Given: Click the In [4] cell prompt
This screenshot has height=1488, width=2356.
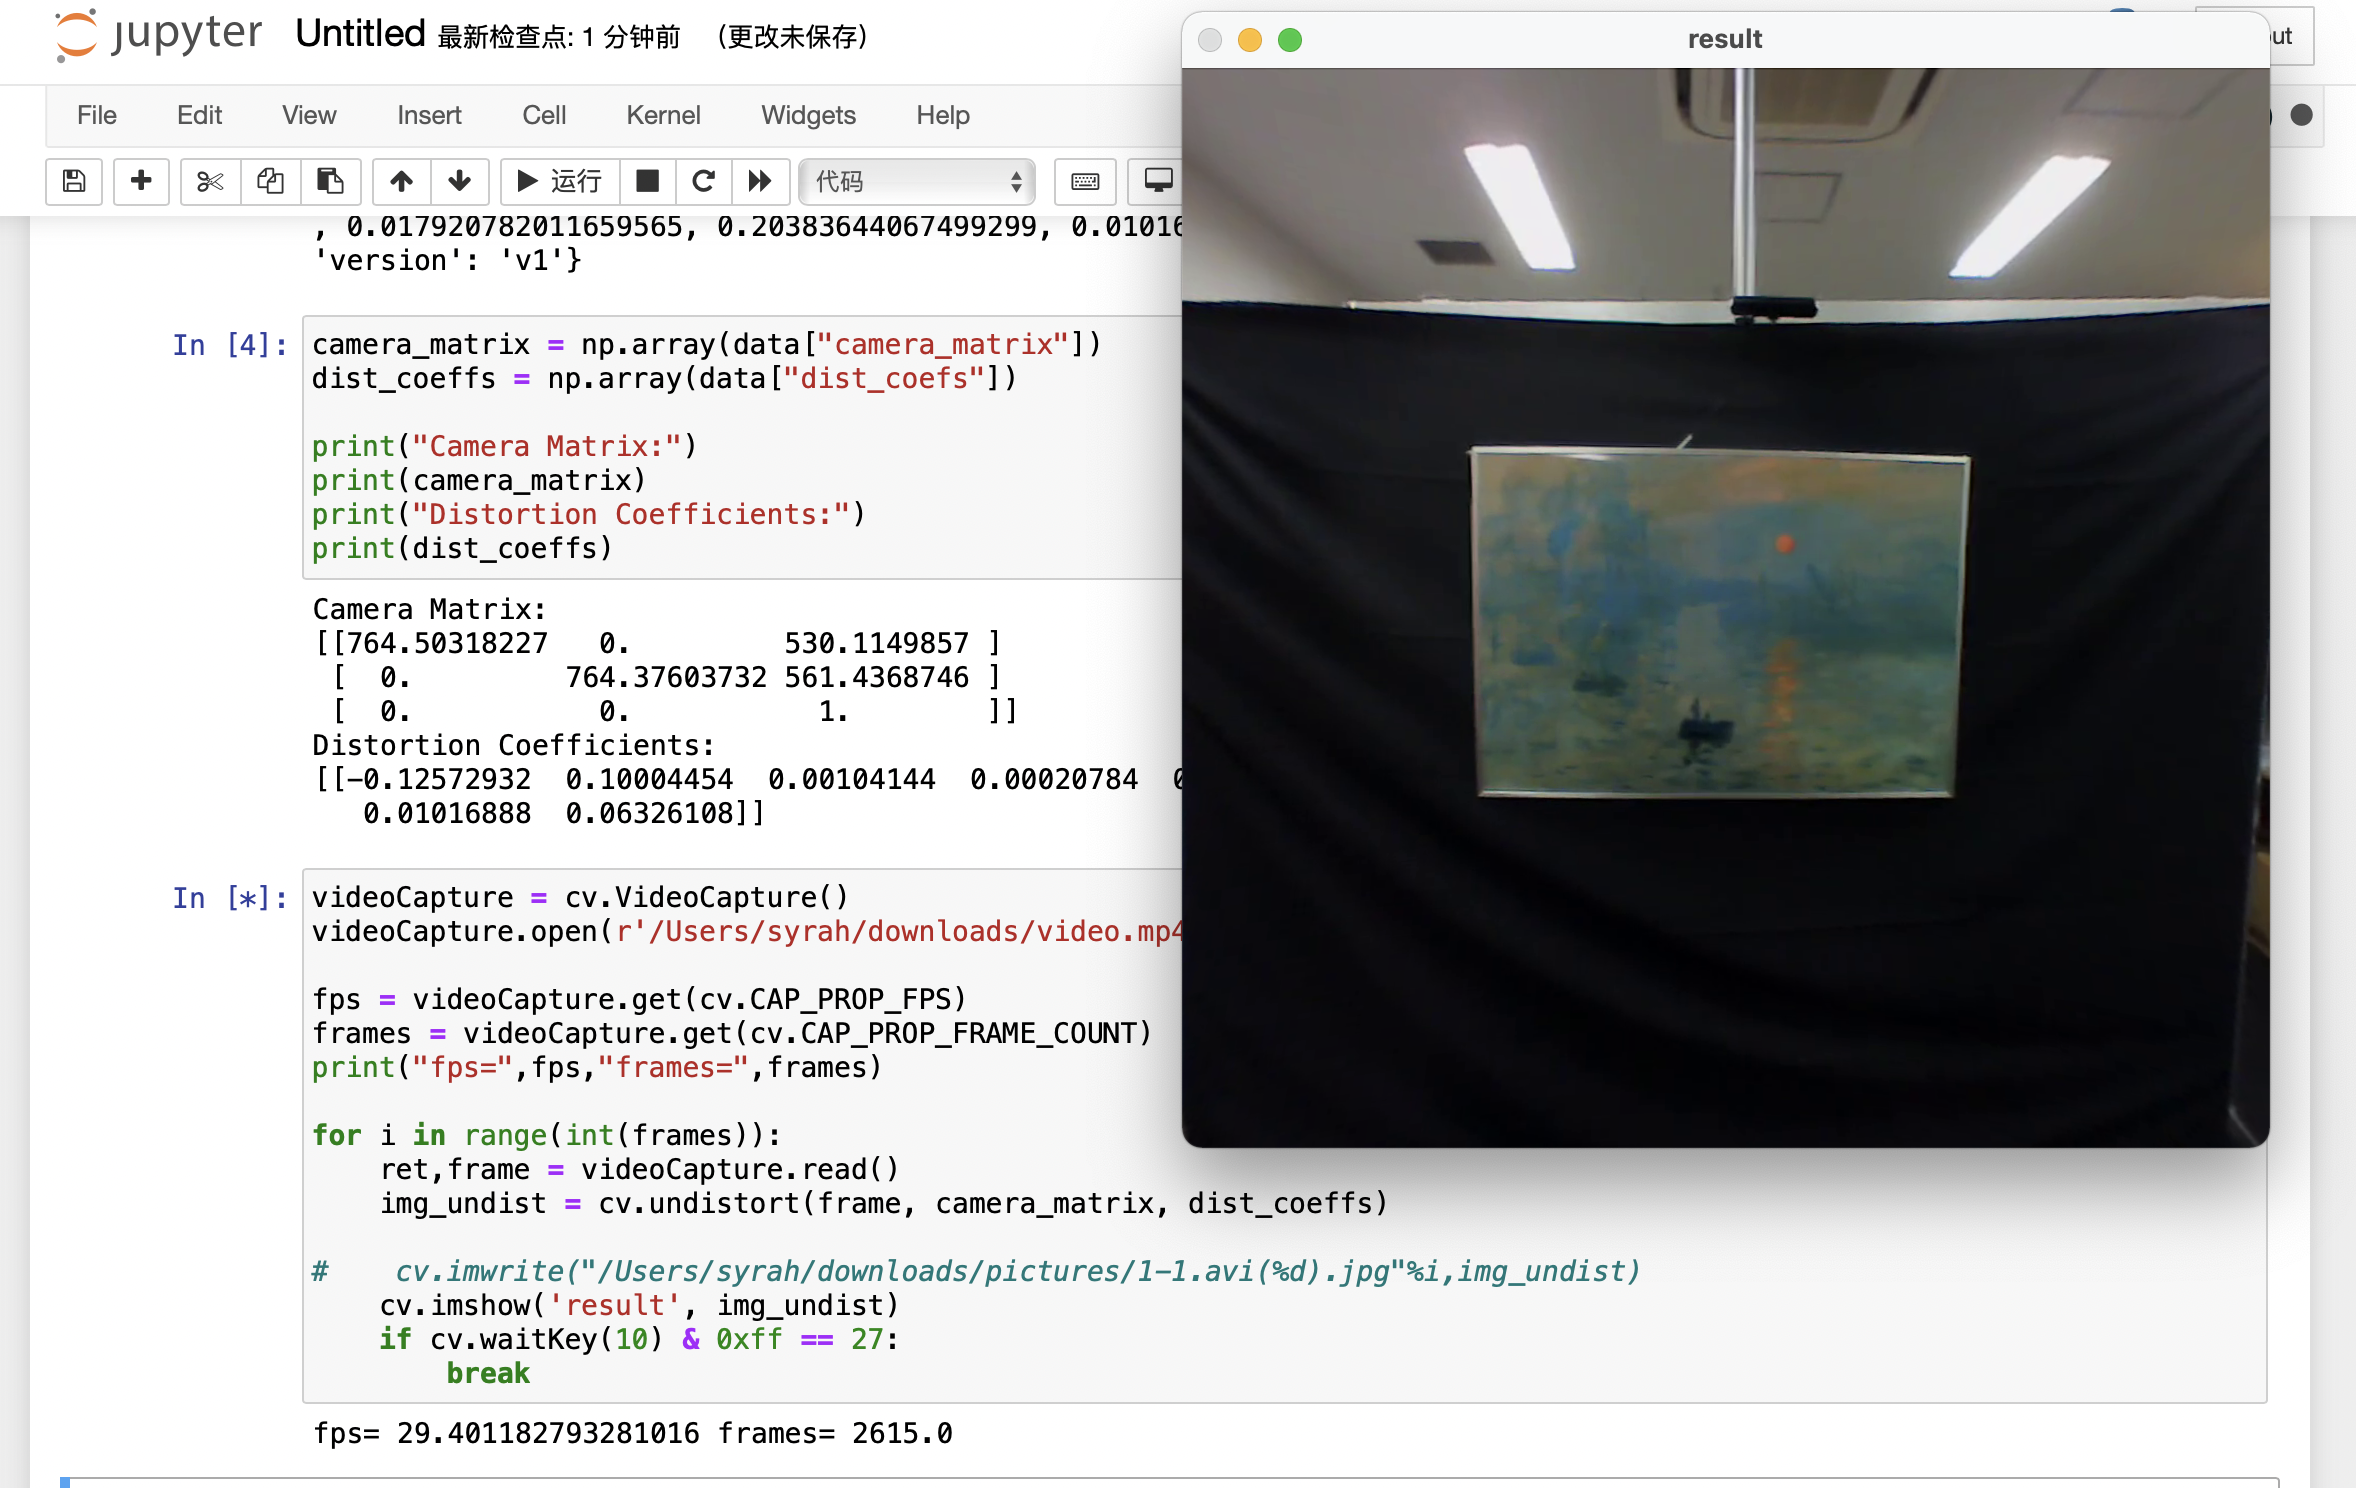Looking at the screenshot, I should [230, 345].
